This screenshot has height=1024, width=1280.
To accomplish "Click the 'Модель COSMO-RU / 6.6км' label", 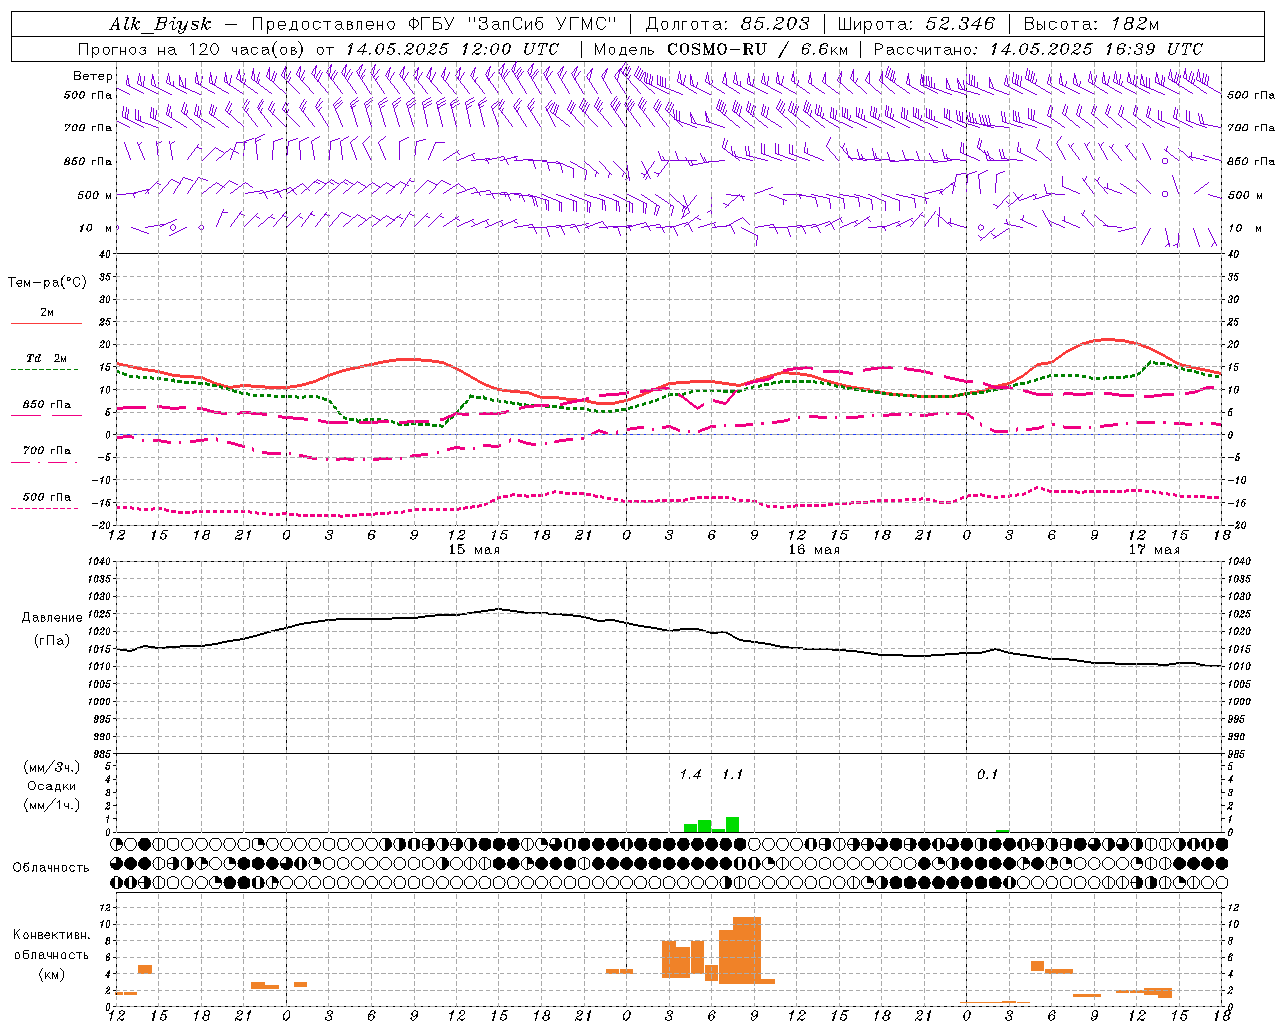I will [721, 49].
